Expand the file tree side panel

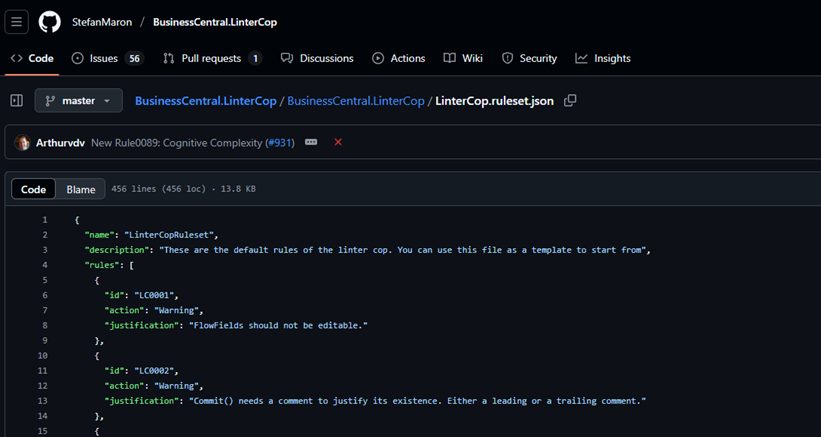click(17, 100)
